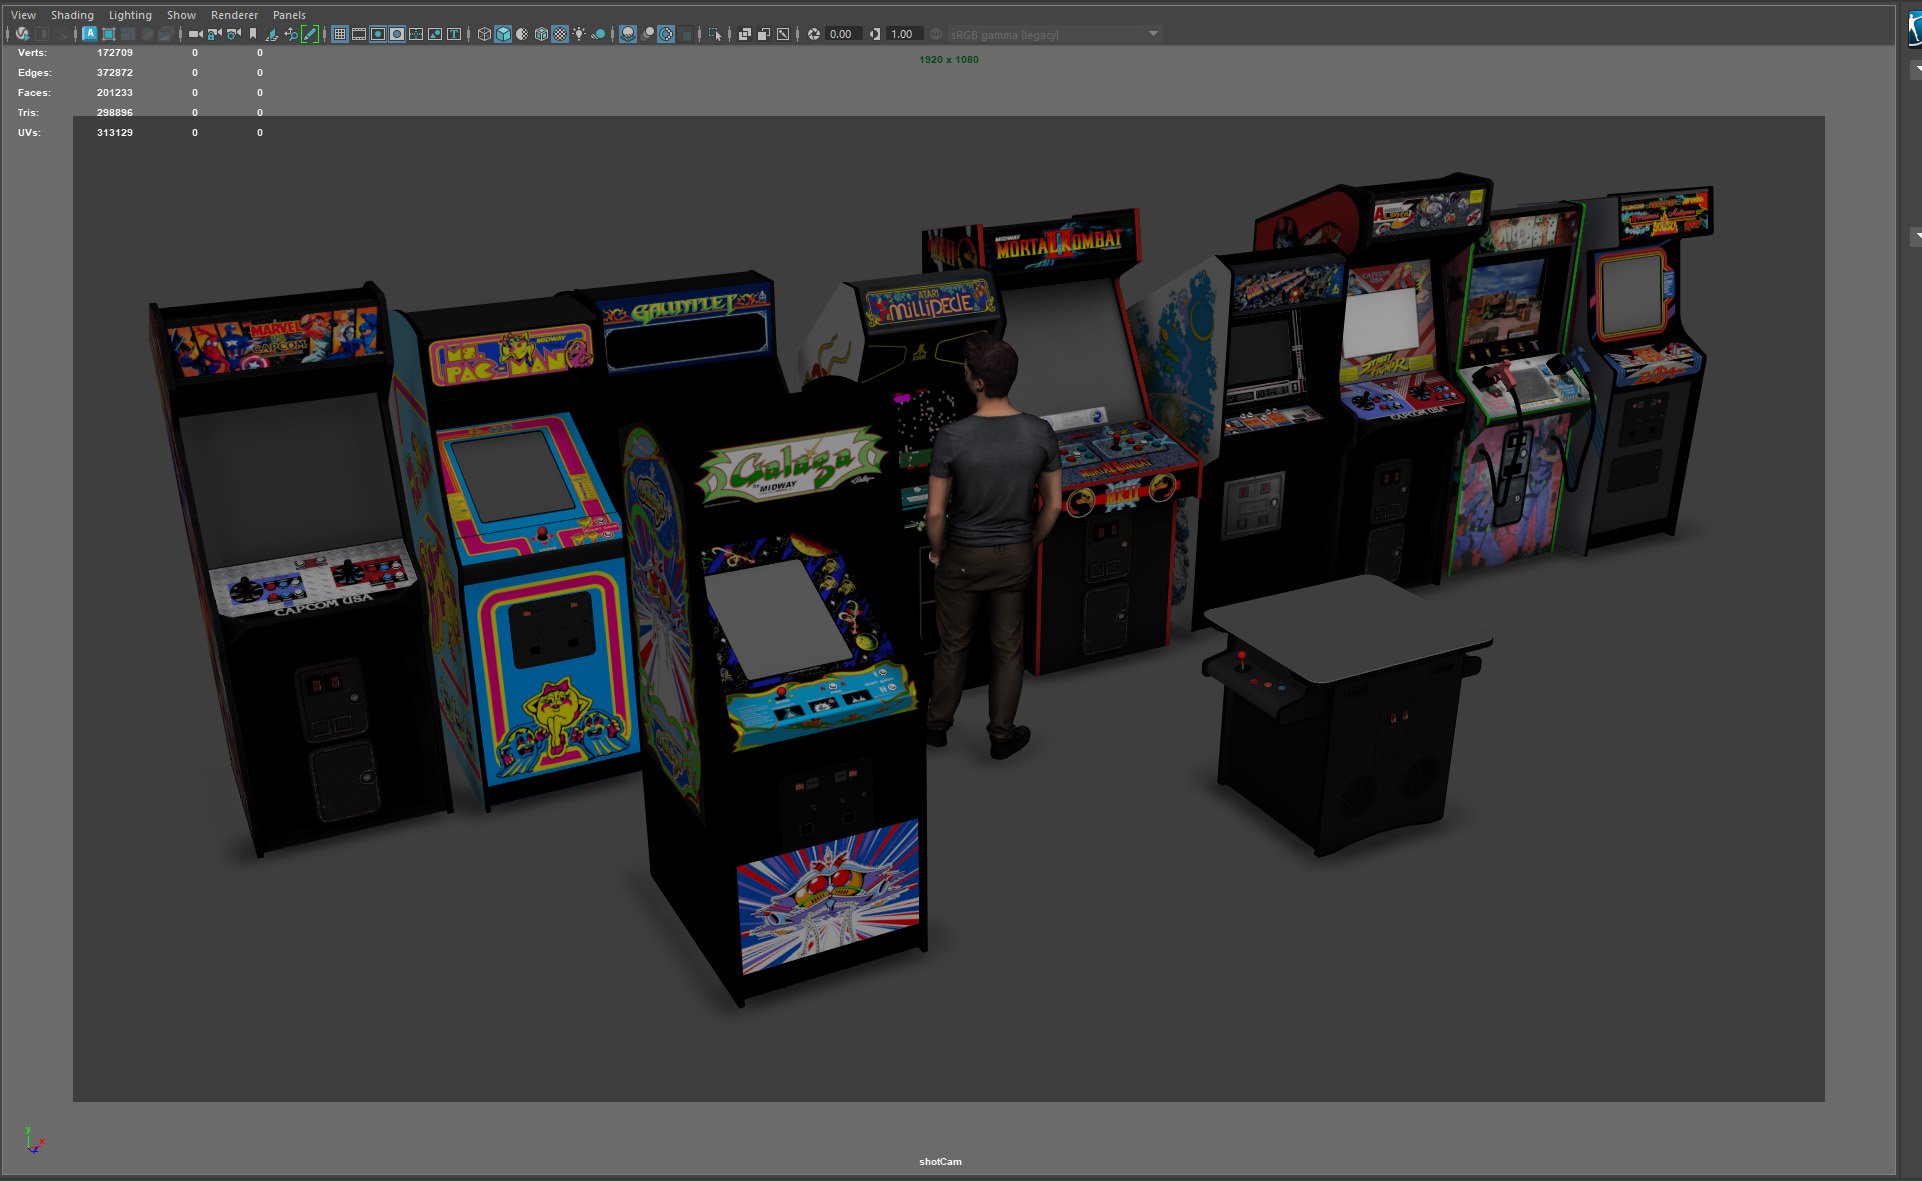1922x1181 pixels.
Task: Click the shotCam camera label
Action: click(940, 1161)
